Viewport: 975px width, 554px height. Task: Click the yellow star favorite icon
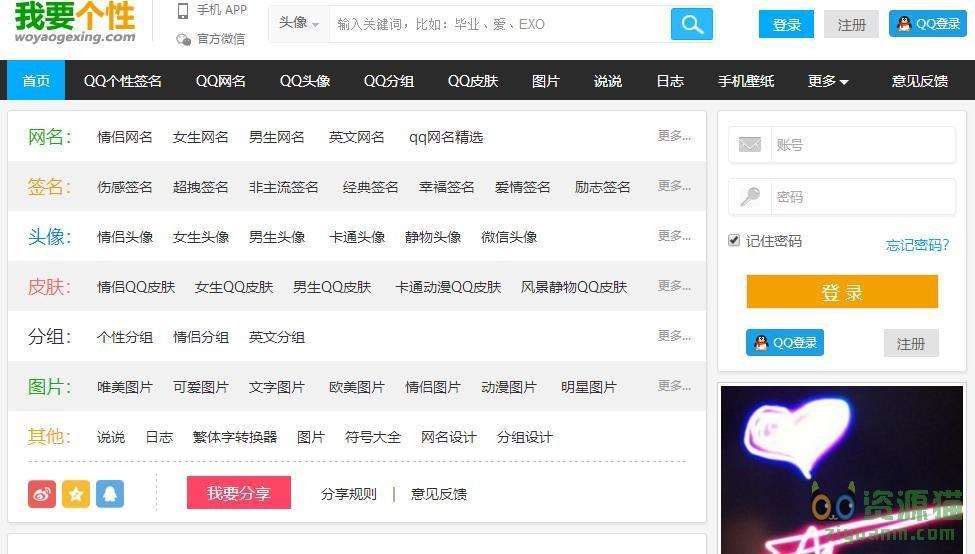(76, 494)
